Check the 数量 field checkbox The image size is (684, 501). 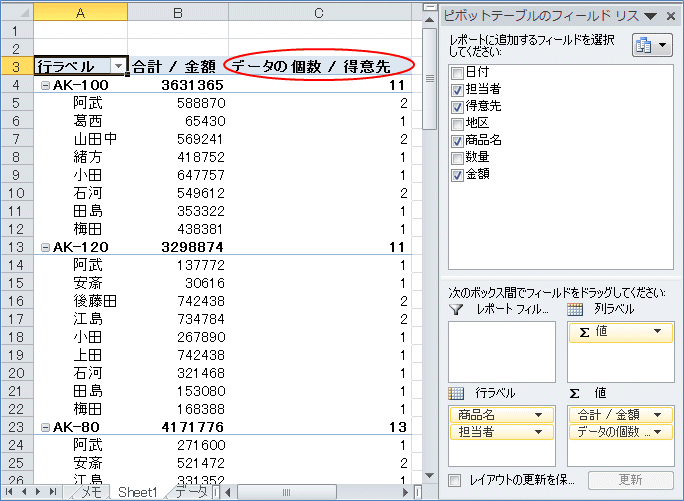(x=457, y=158)
